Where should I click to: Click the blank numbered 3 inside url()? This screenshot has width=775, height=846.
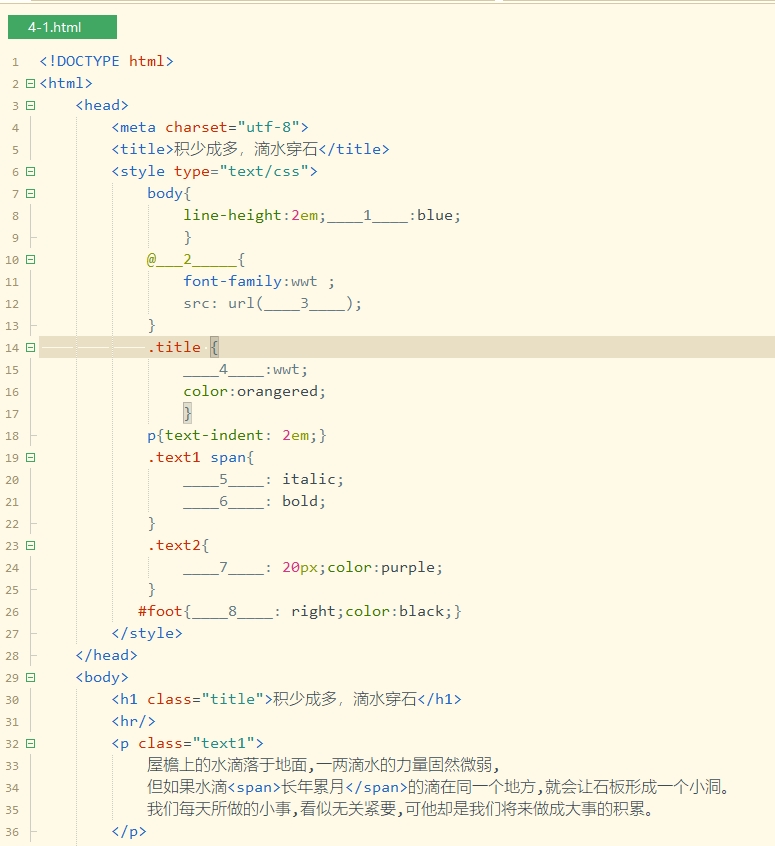tap(304, 304)
